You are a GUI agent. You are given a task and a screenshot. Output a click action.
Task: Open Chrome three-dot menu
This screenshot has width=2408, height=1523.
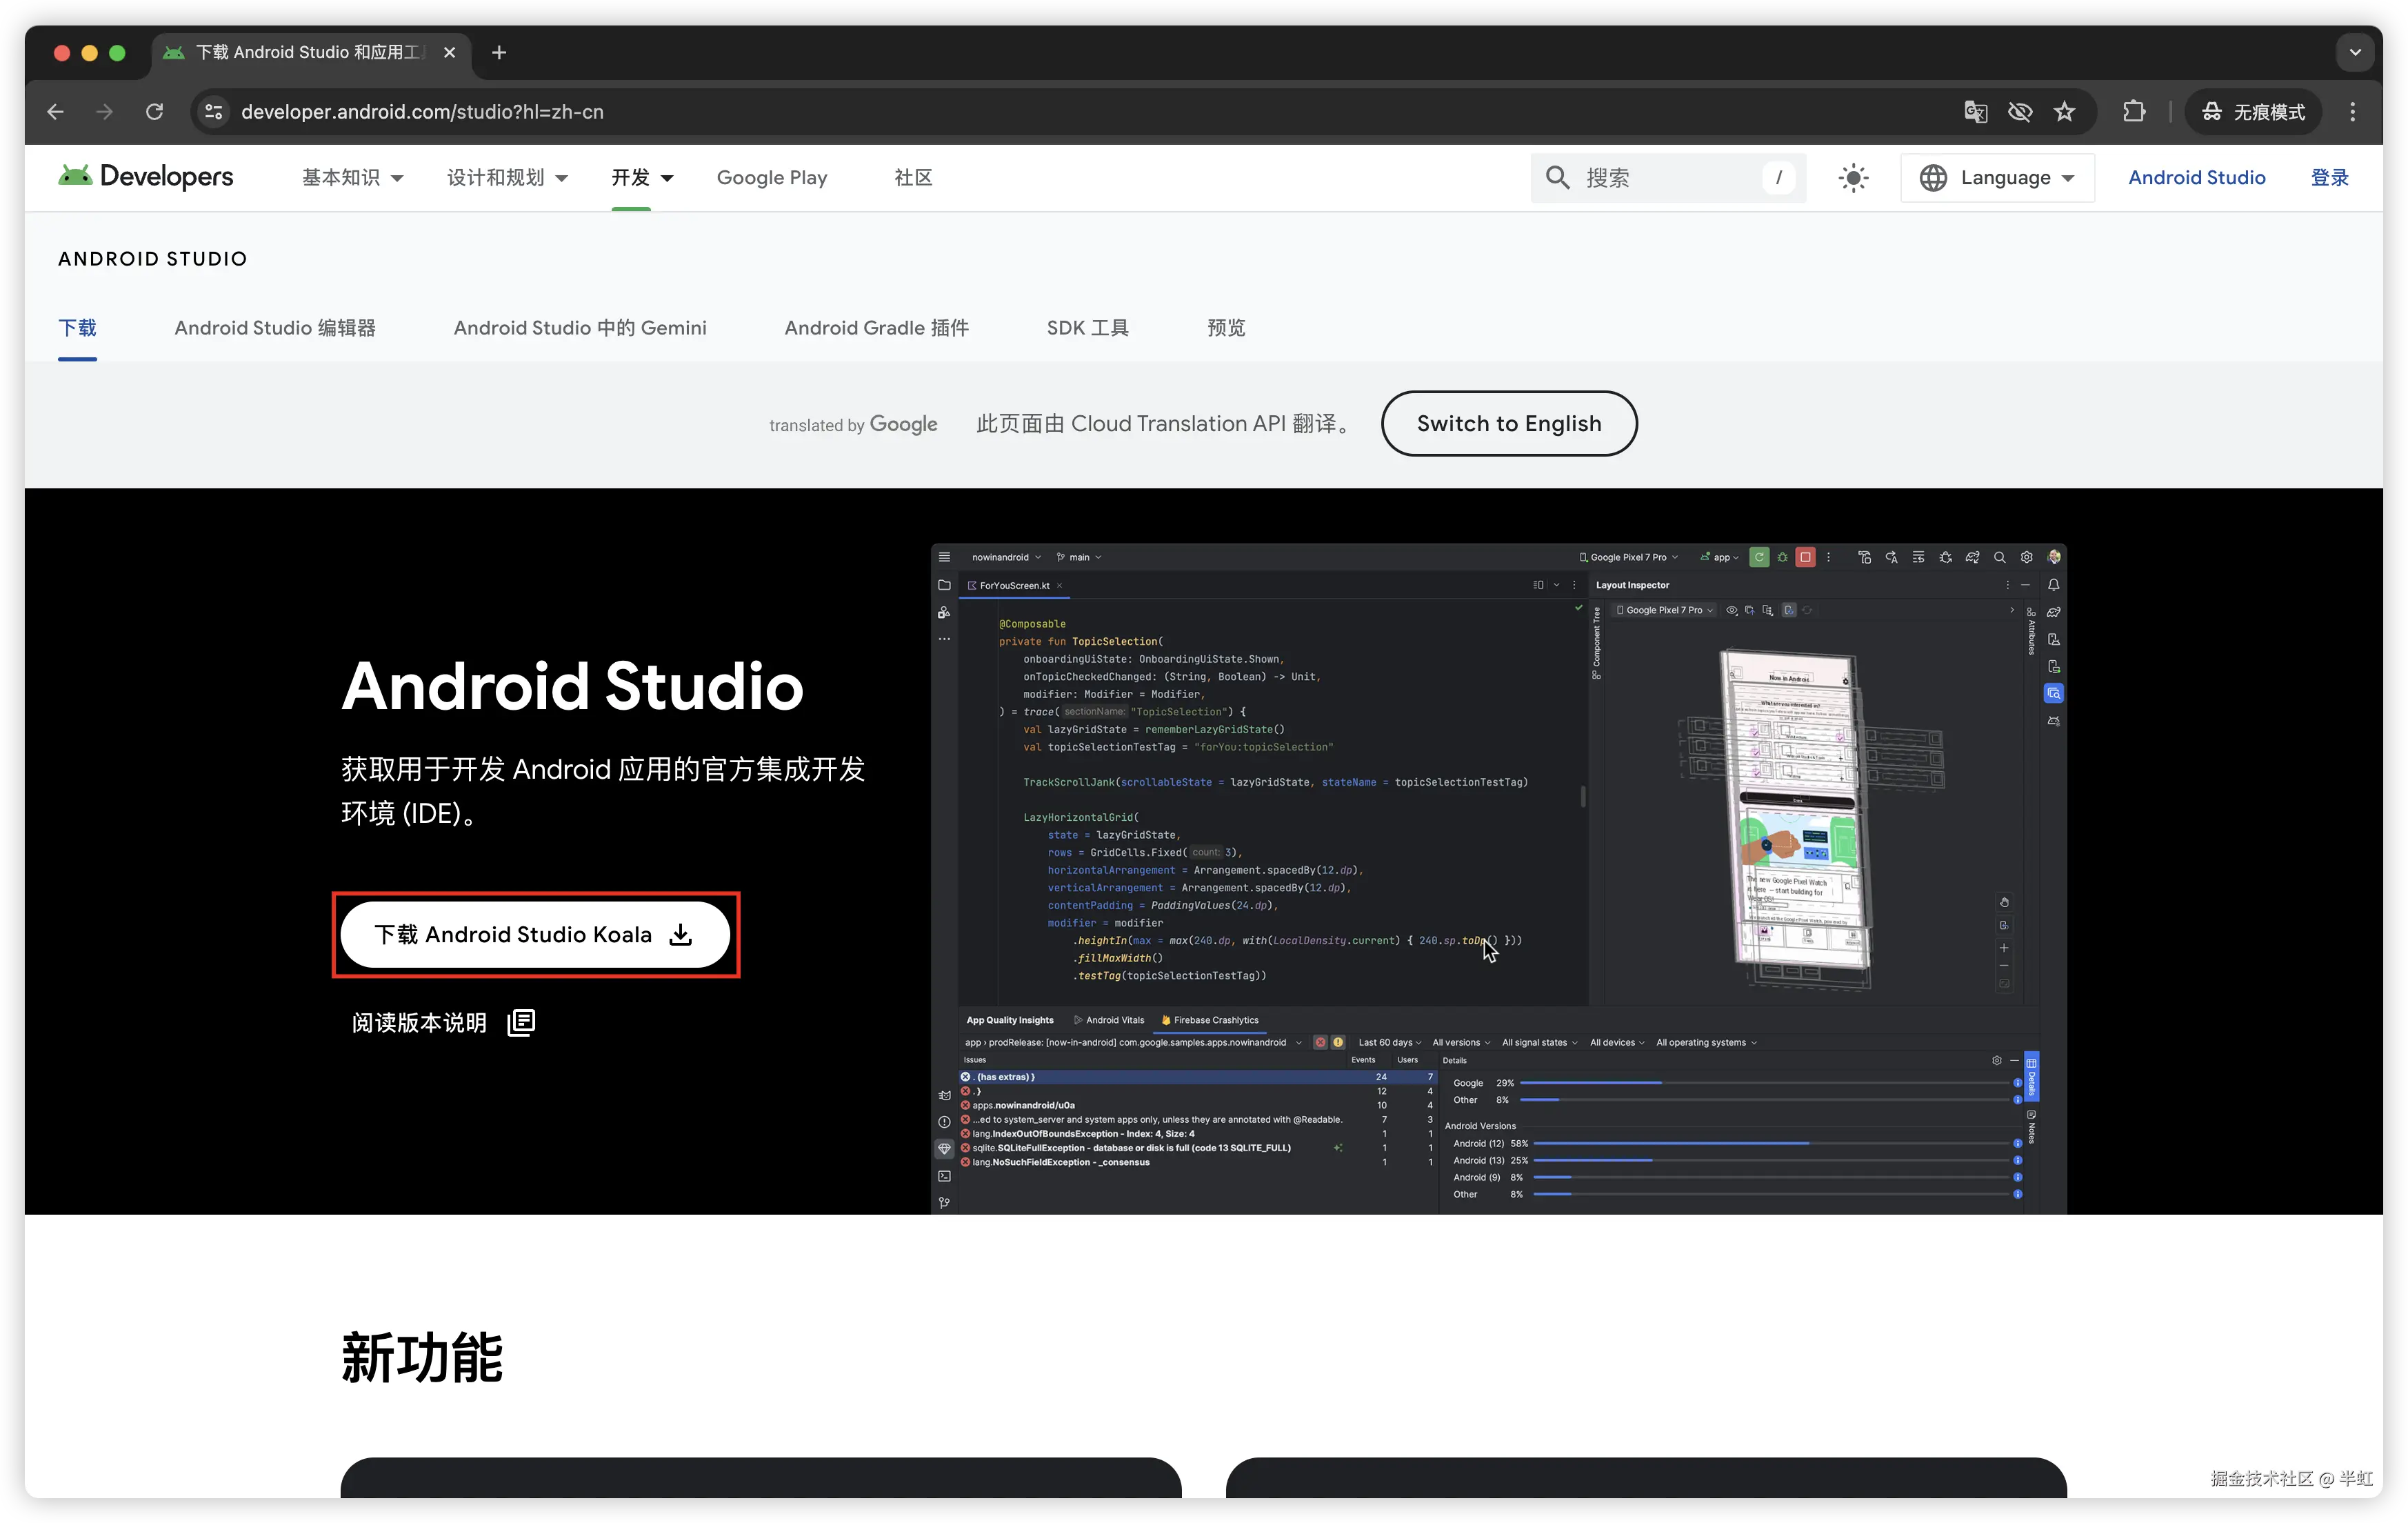[2352, 112]
